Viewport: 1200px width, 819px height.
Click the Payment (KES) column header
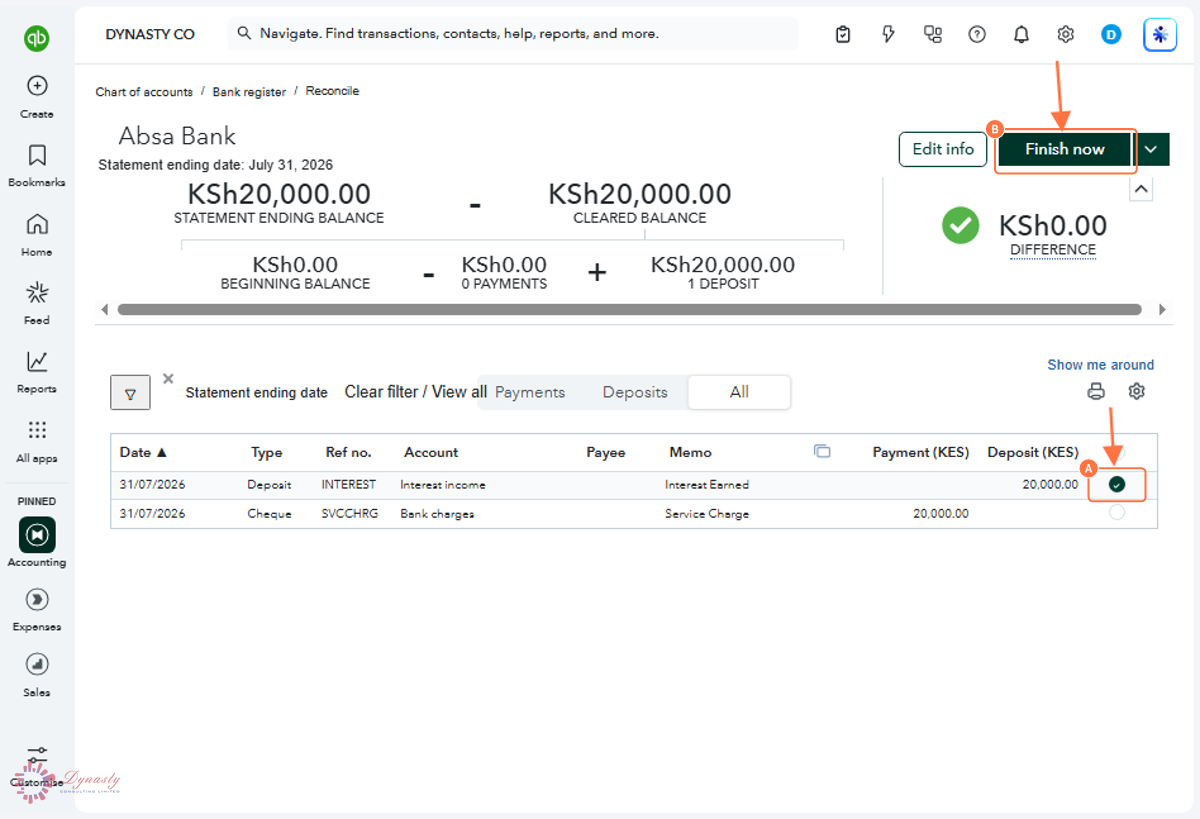coord(921,452)
